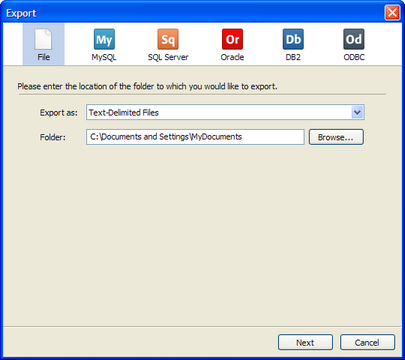Proceed with the Next button
405x360 pixels.
click(305, 342)
